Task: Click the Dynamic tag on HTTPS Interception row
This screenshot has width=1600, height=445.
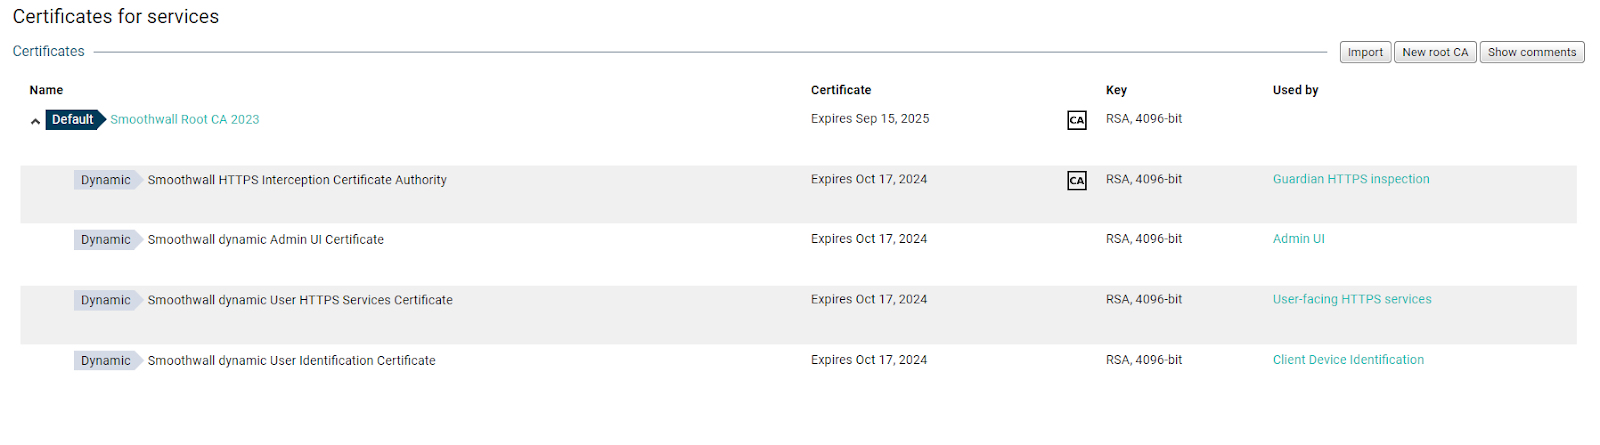Action: [x=106, y=180]
